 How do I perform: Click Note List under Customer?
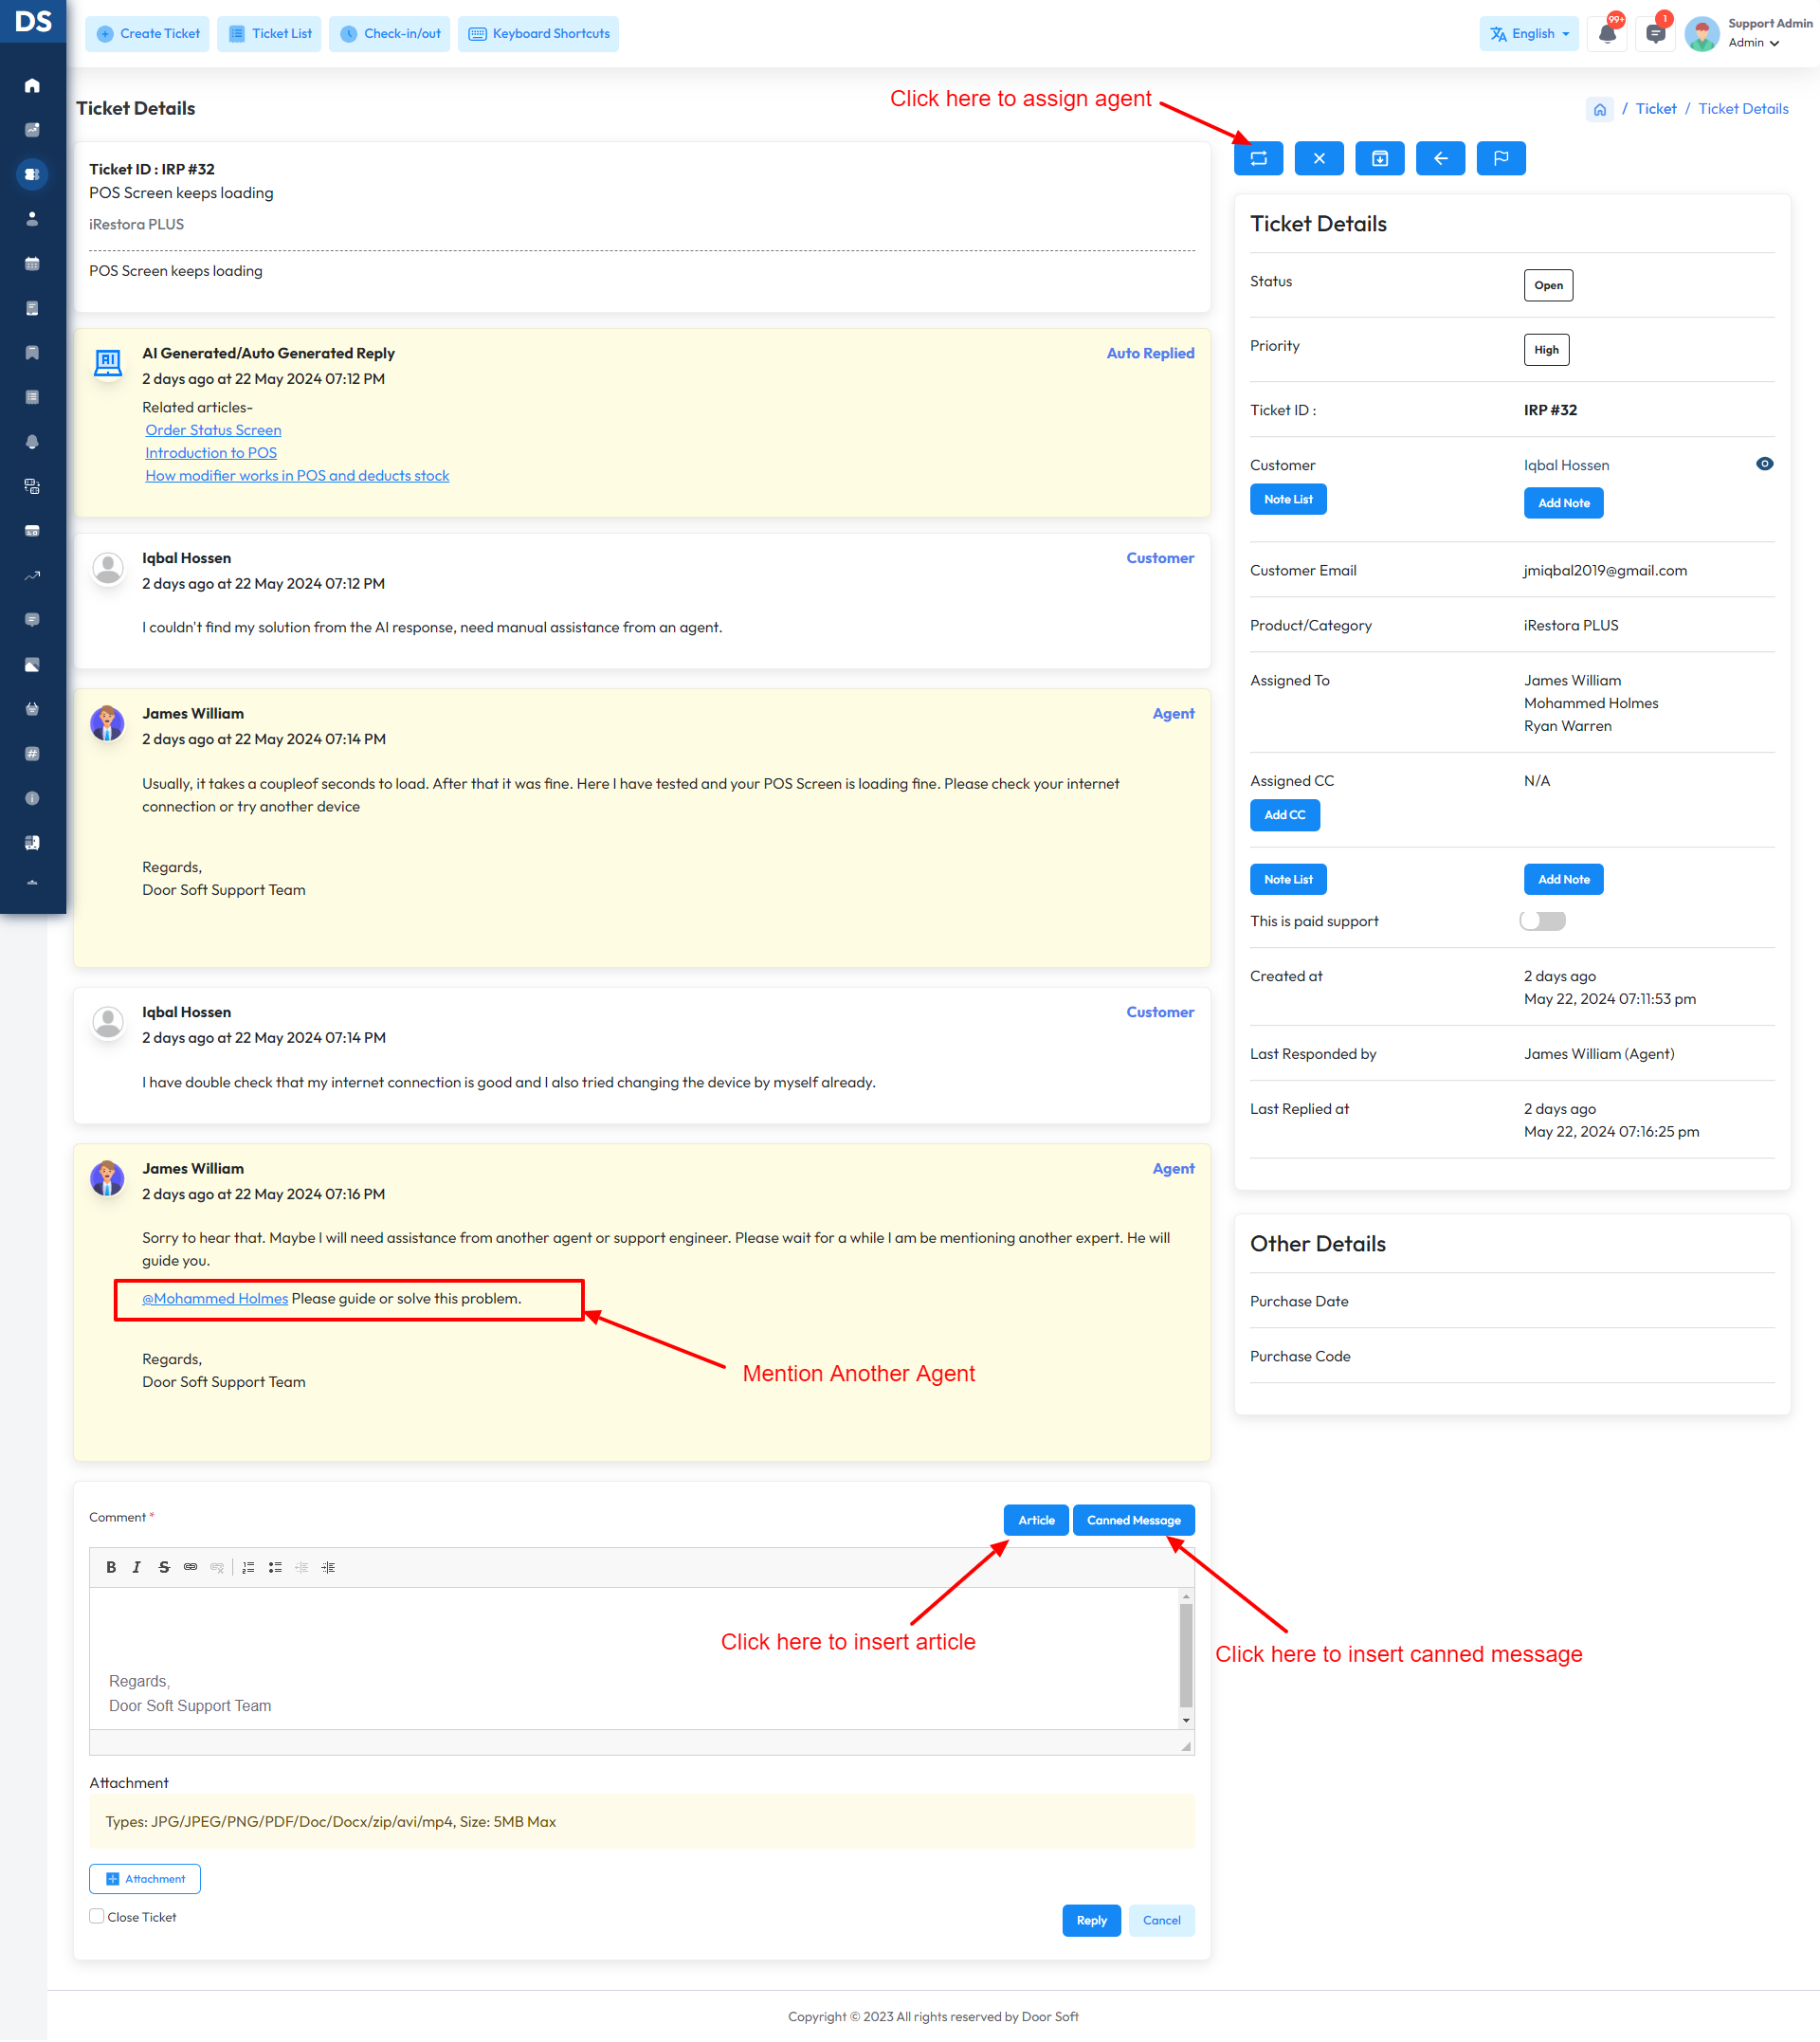1289,500
